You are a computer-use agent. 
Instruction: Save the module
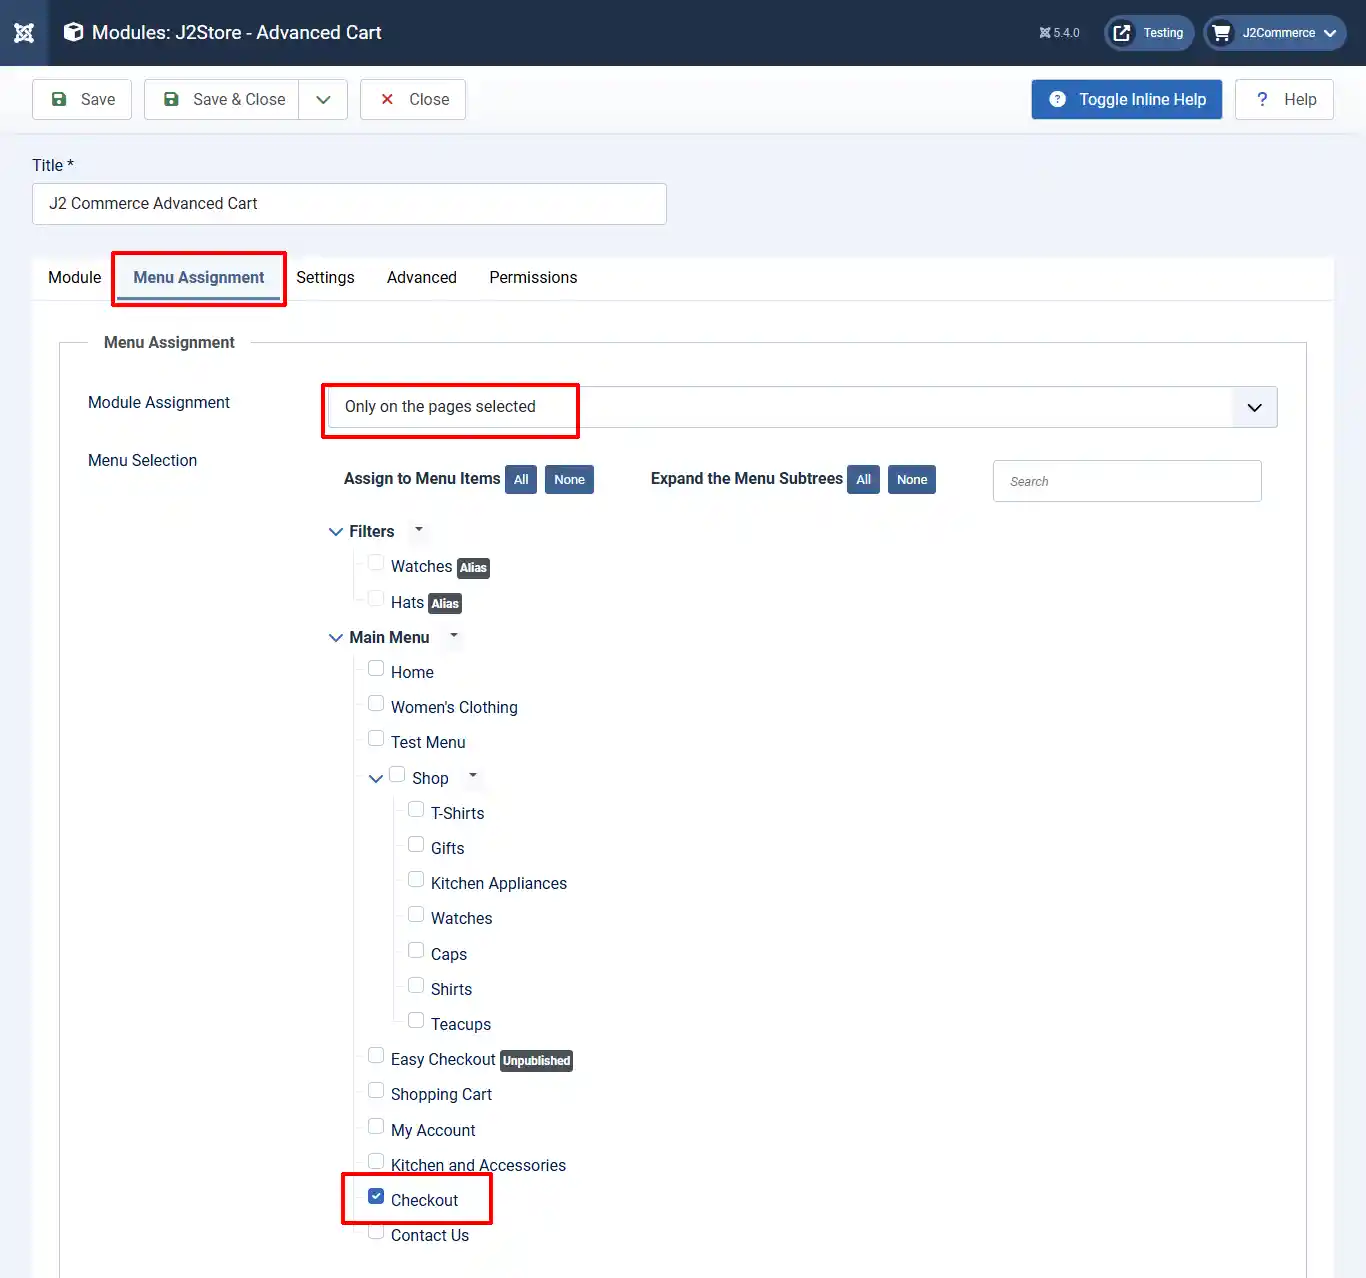pyautogui.click(x=82, y=99)
